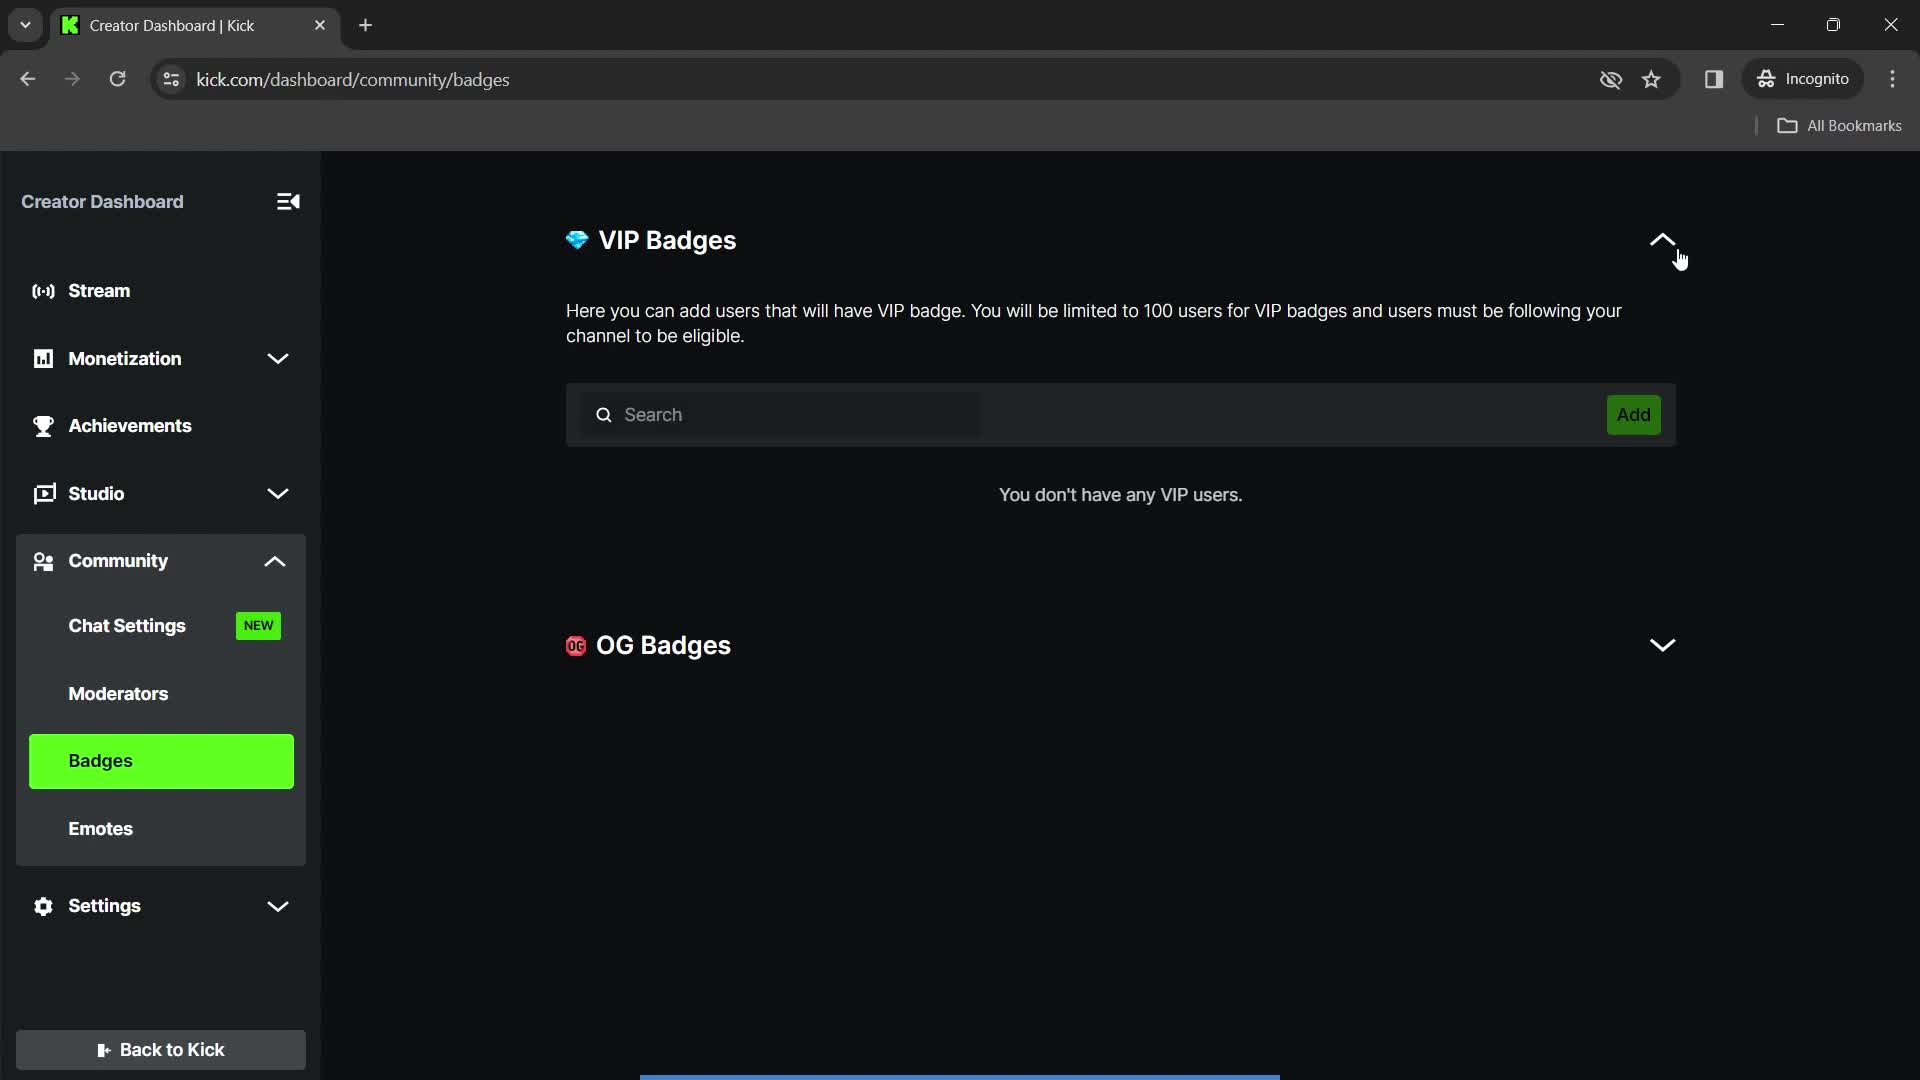This screenshot has width=1920, height=1080.
Task: Click the Settings section icon
Action: (44, 906)
